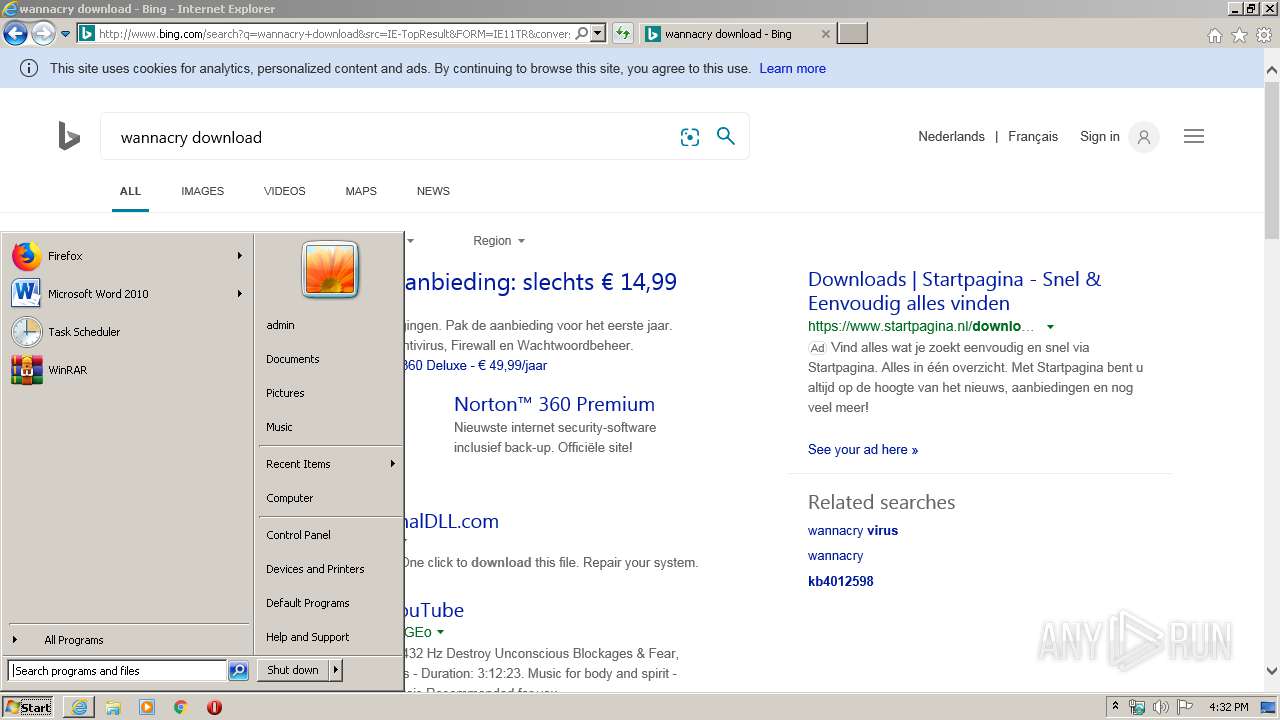The image size is (1280, 720).
Task: Open Norton 360 Premium link
Action: pyautogui.click(x=554, y=404)
